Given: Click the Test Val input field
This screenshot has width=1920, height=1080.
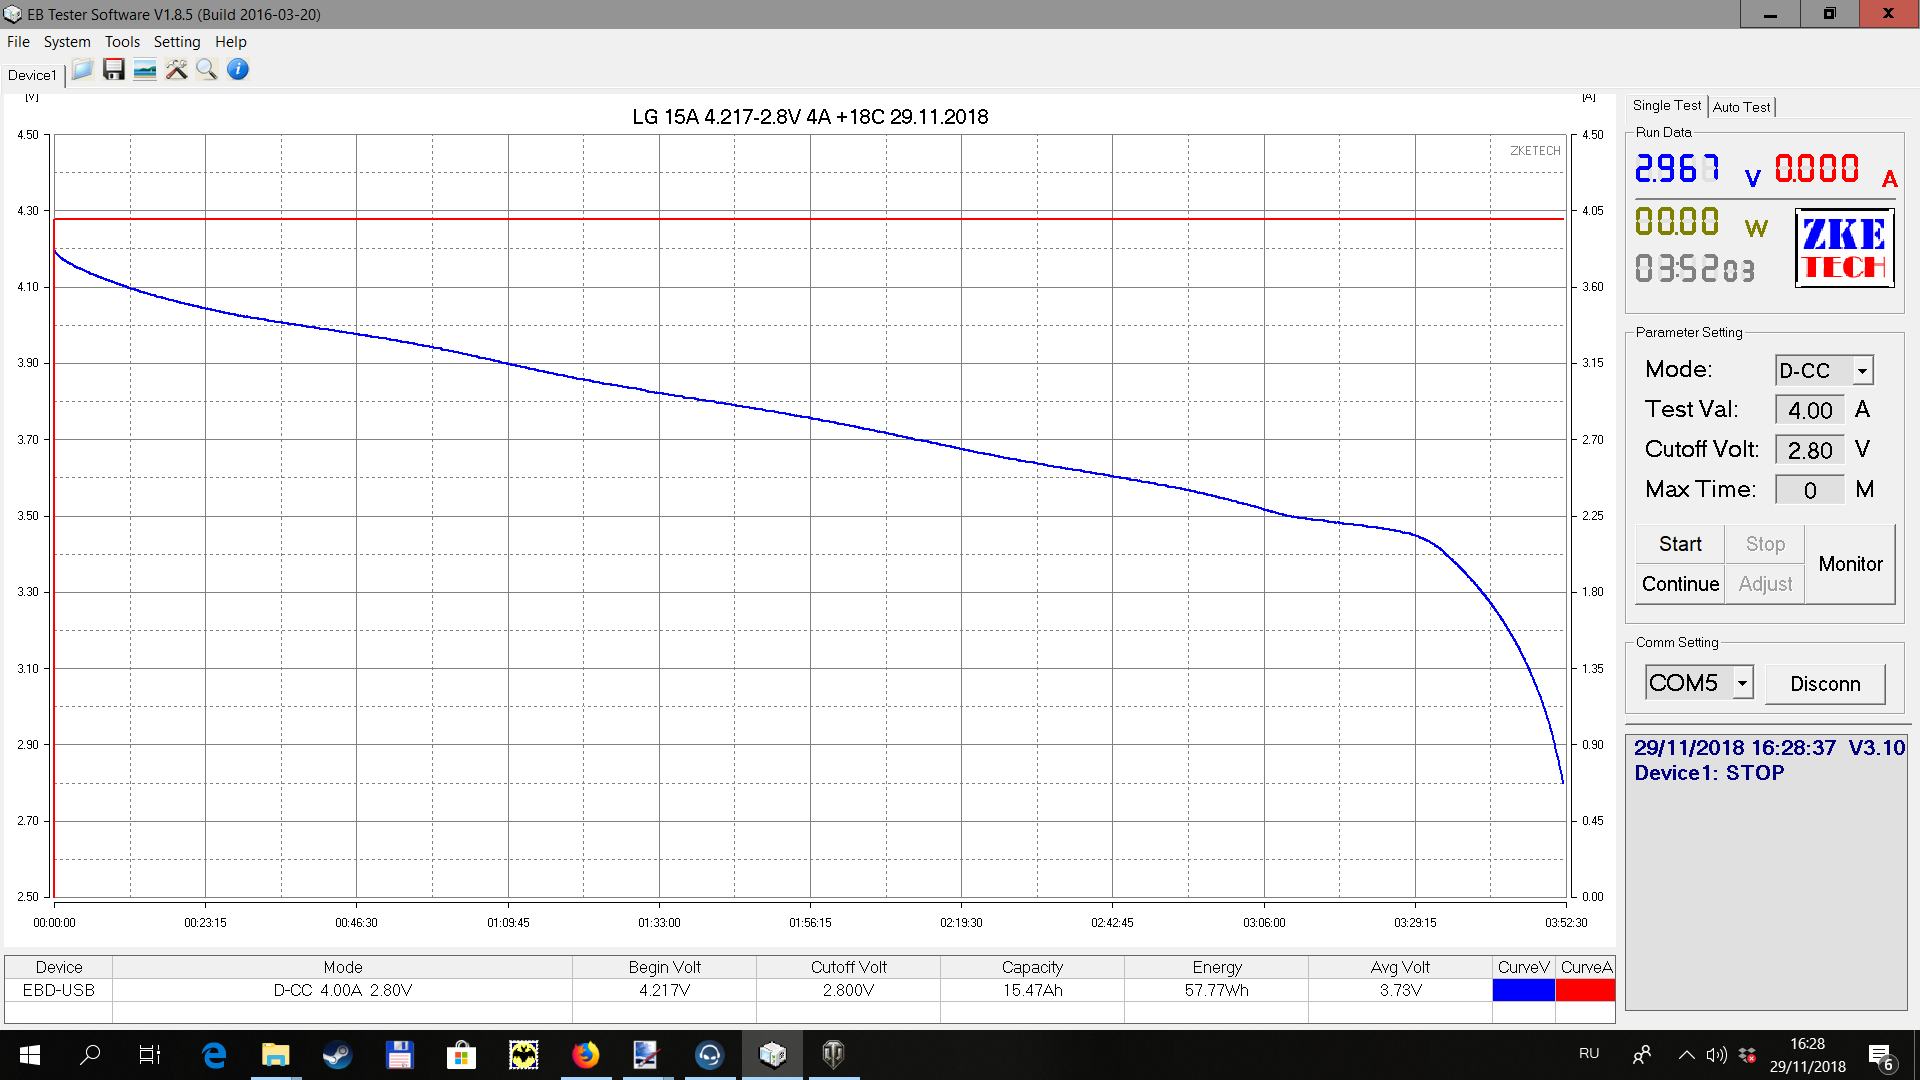Looking at the screenshot, I should 1809,410.
